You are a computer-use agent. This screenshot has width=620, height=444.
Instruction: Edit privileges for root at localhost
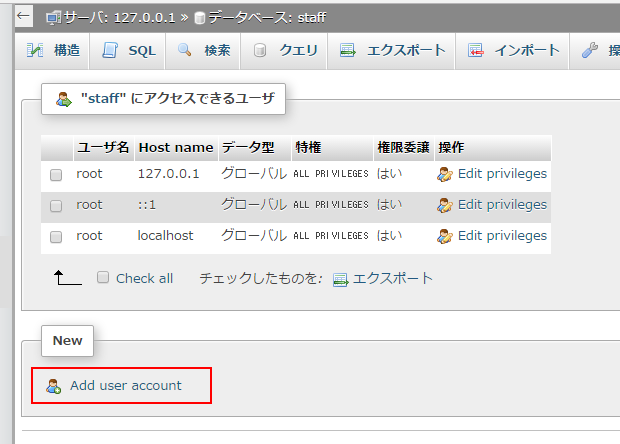[x=502, y=235]
